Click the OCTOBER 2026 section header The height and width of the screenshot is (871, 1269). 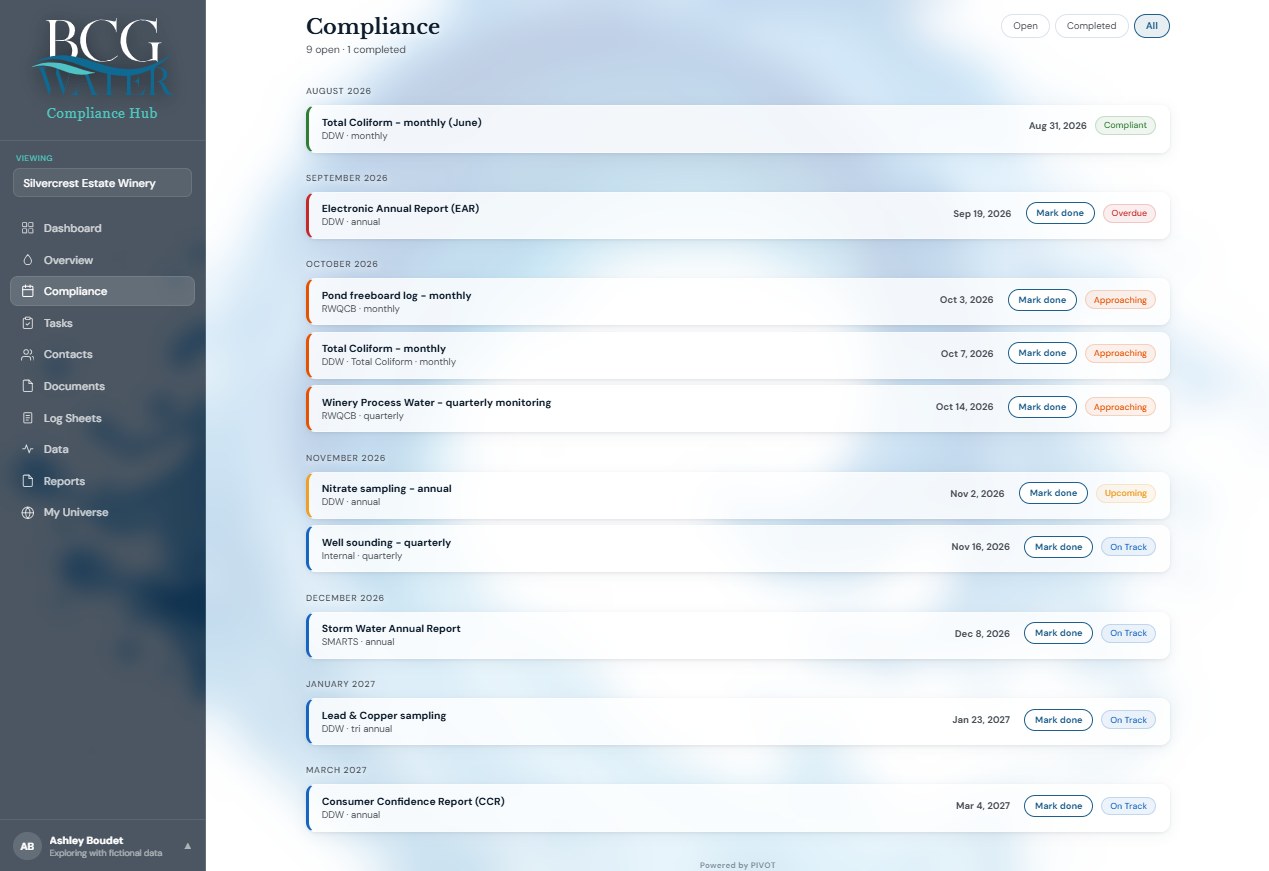(x=342, y=264)
